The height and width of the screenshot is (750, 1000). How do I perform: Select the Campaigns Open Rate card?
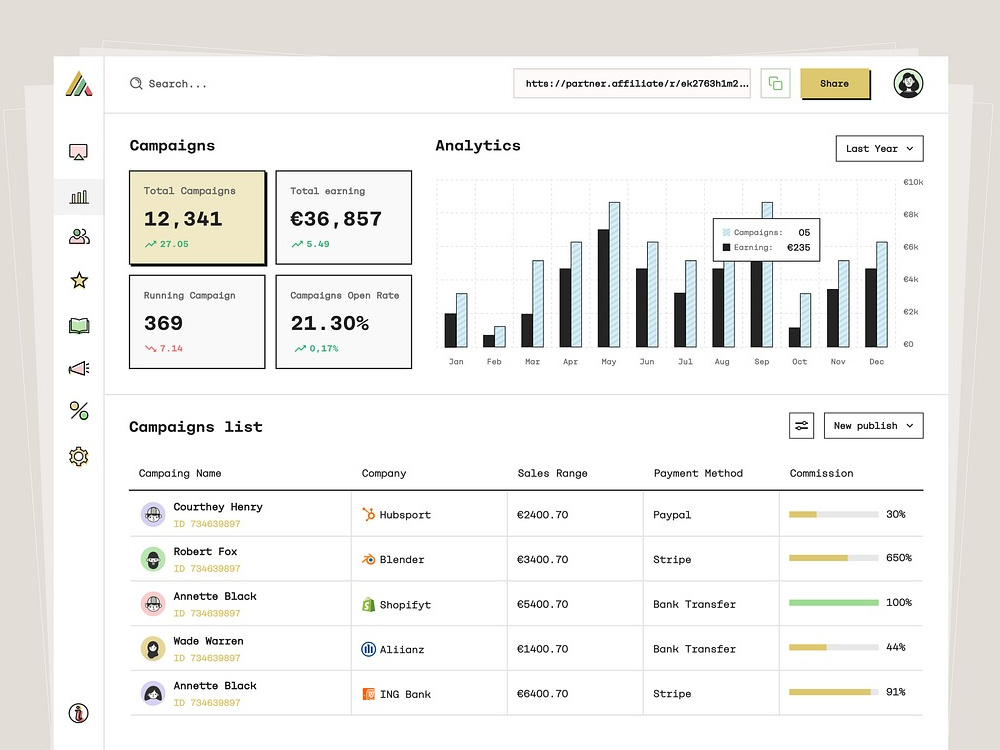point(344,321)
